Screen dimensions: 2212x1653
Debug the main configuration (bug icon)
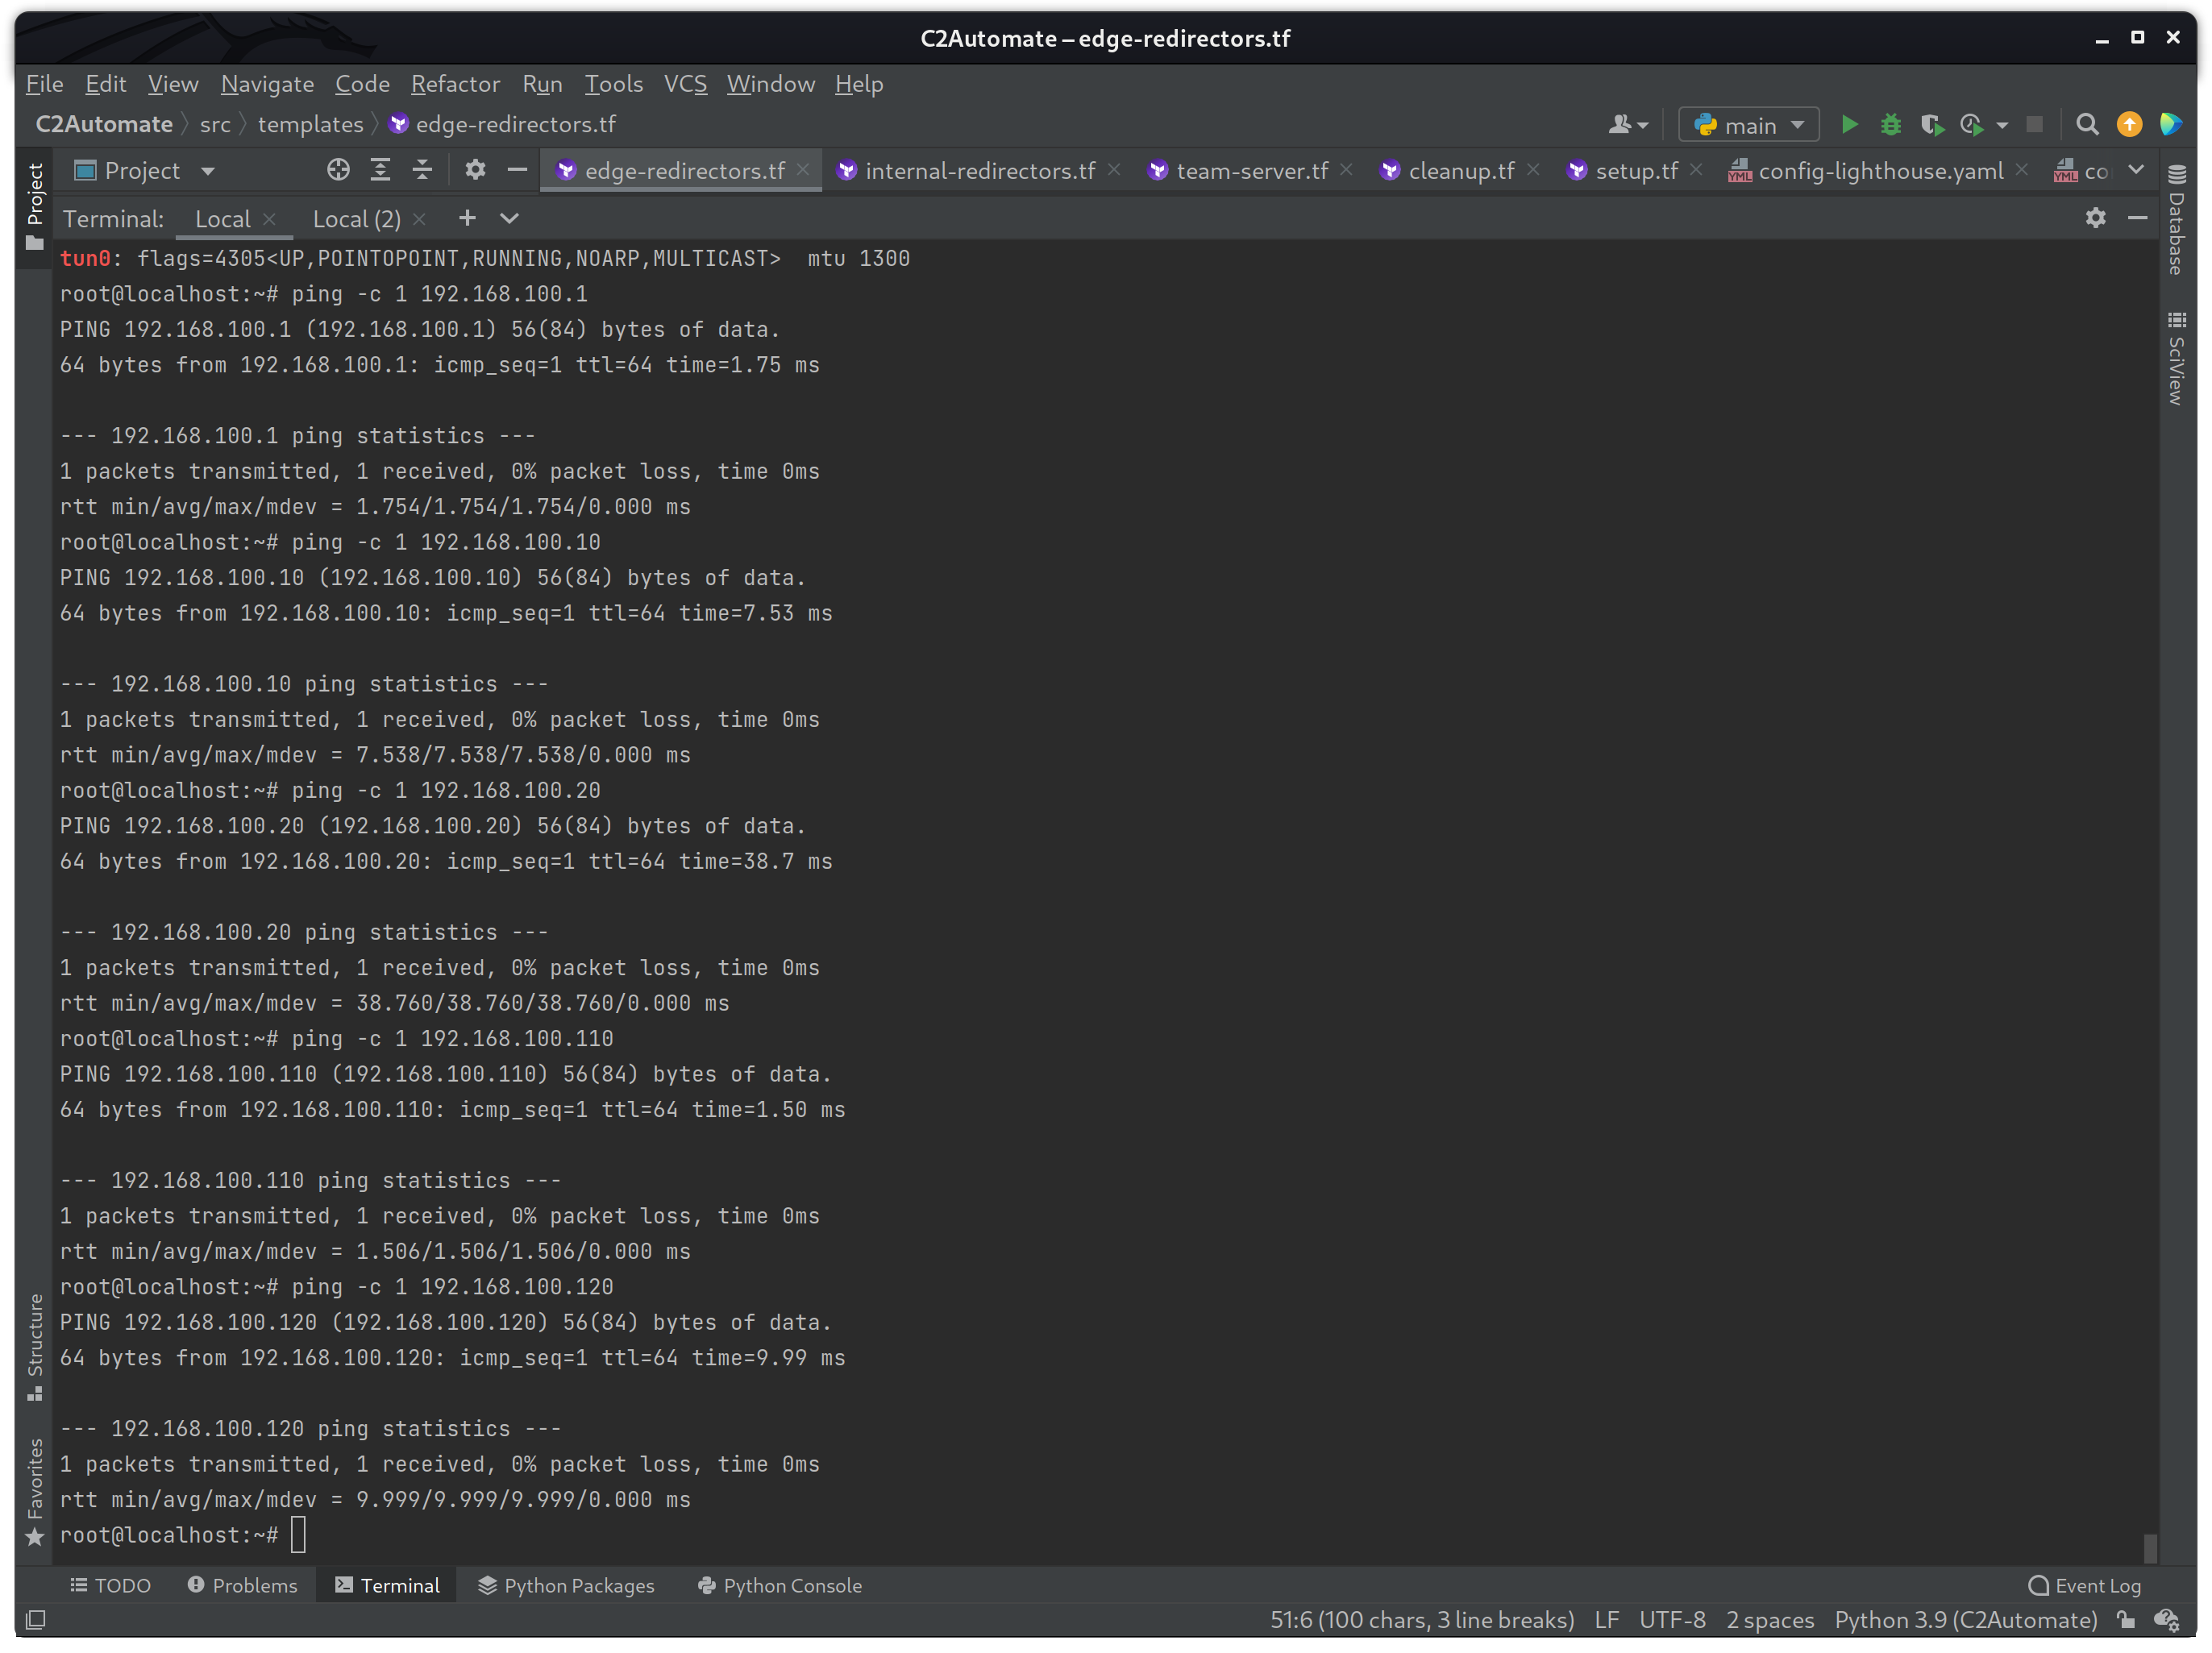point(1891,124)
